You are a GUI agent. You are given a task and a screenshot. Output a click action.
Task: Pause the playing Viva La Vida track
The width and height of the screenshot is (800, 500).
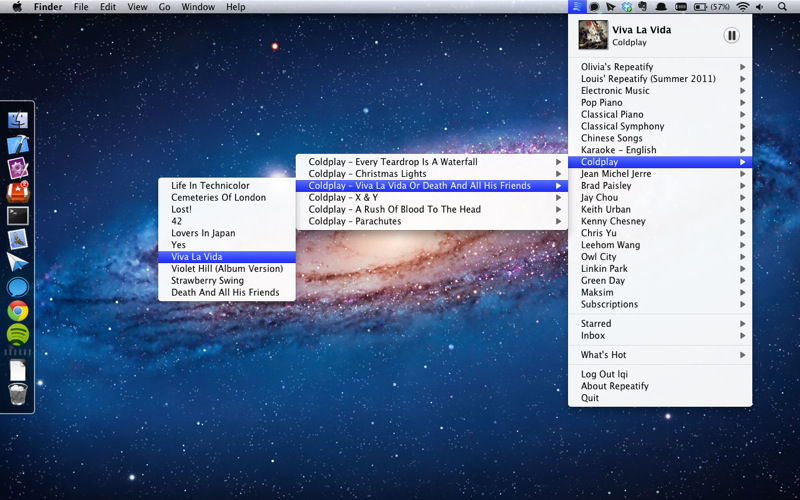[731, 35]
